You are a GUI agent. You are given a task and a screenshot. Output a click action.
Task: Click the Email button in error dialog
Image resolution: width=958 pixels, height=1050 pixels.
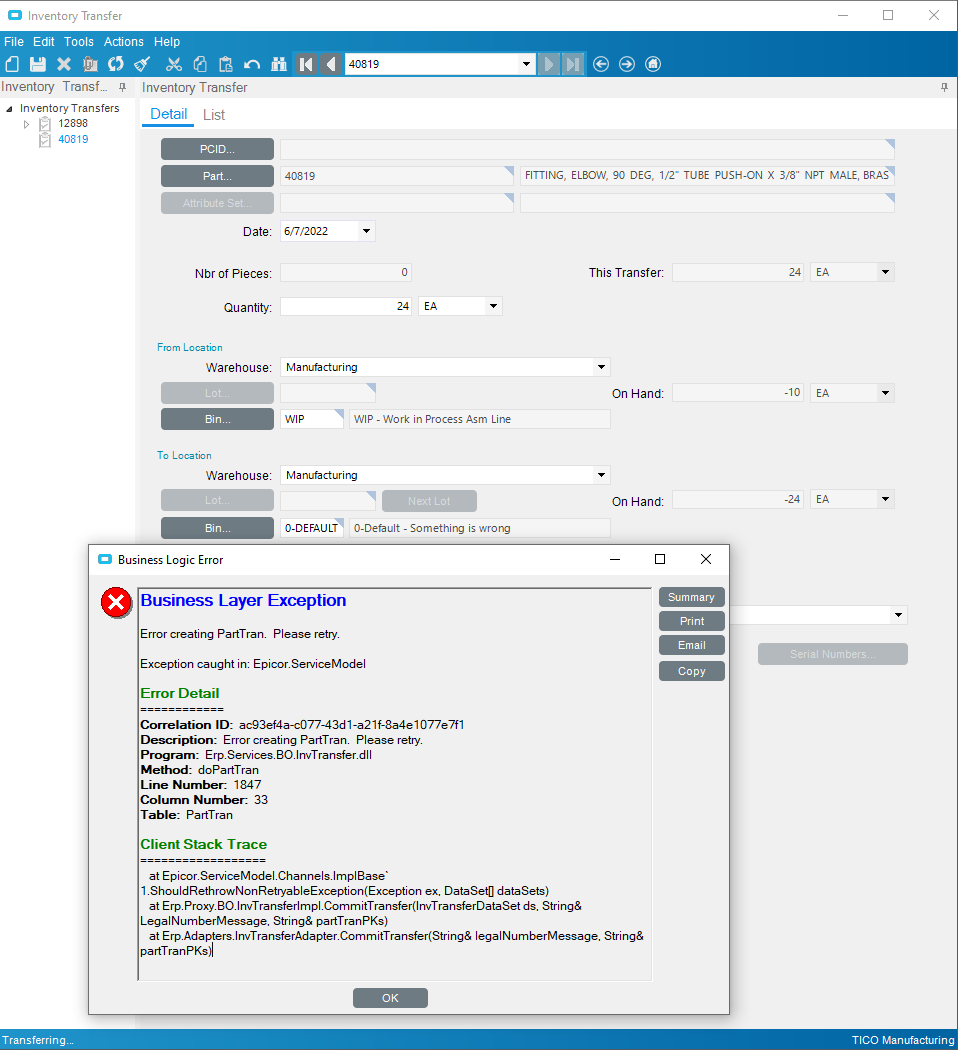(692, 646)
